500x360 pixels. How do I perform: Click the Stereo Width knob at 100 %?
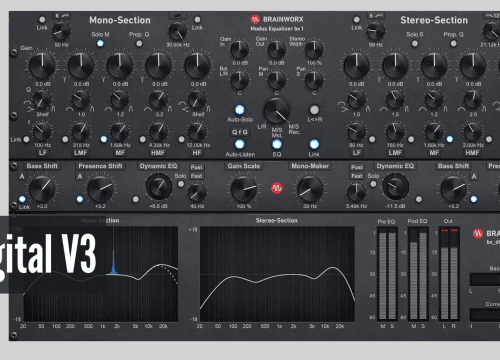click(x=314, y=50)
